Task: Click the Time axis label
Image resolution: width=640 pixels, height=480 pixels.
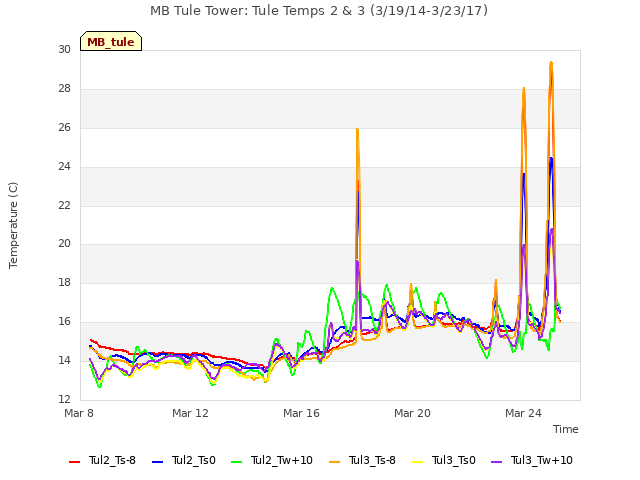Action: pyautogui.click(x=566, y=429)
